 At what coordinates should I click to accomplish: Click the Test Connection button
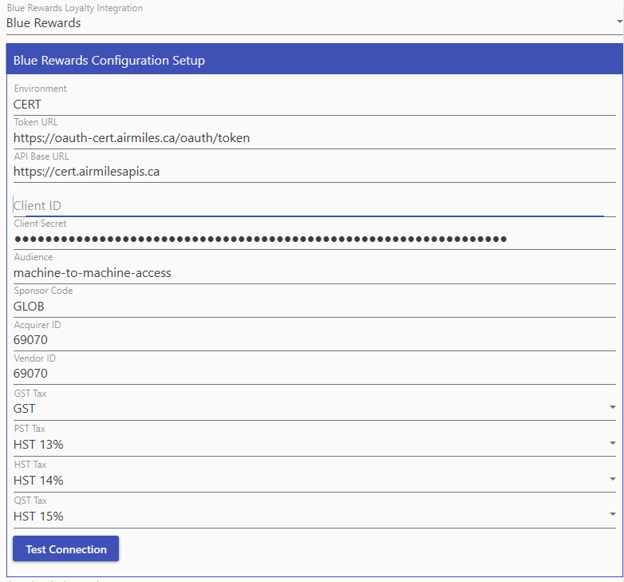click(x=66, y=549)
